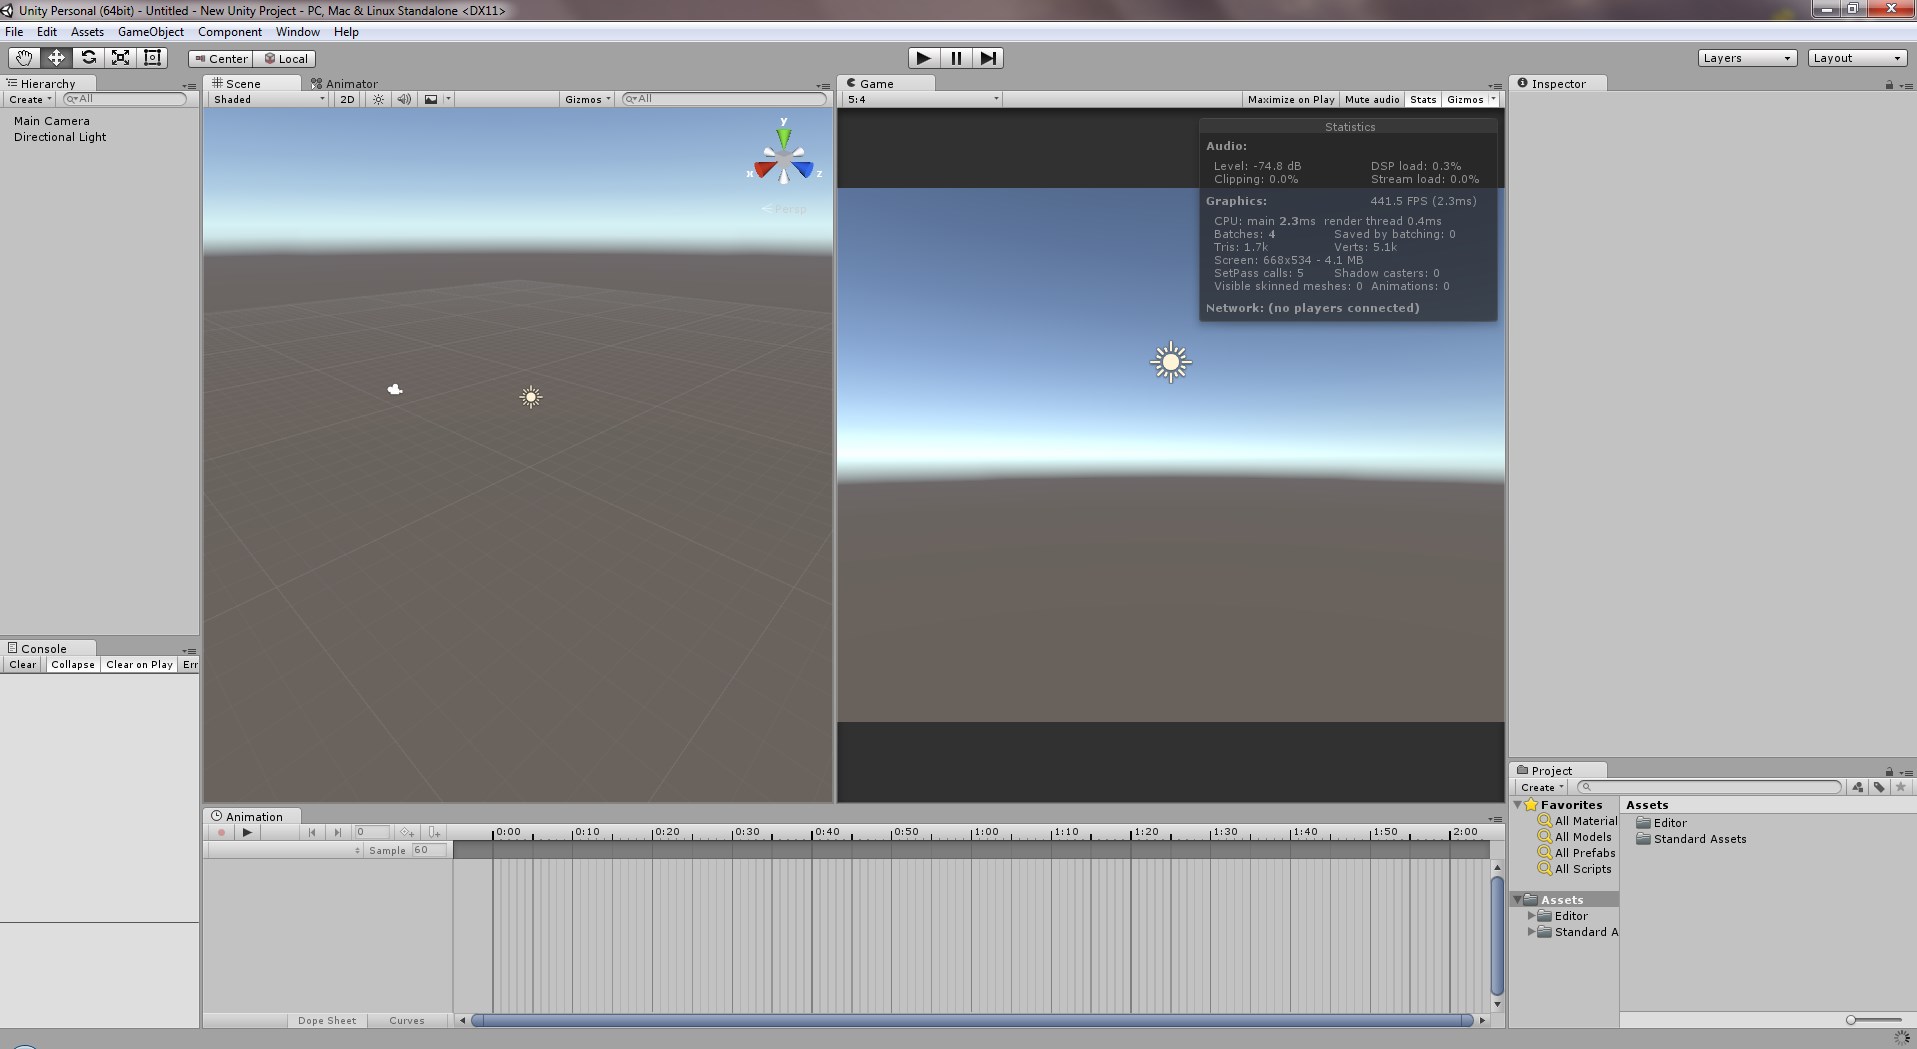Select the Scale tool

pos(120,58)
